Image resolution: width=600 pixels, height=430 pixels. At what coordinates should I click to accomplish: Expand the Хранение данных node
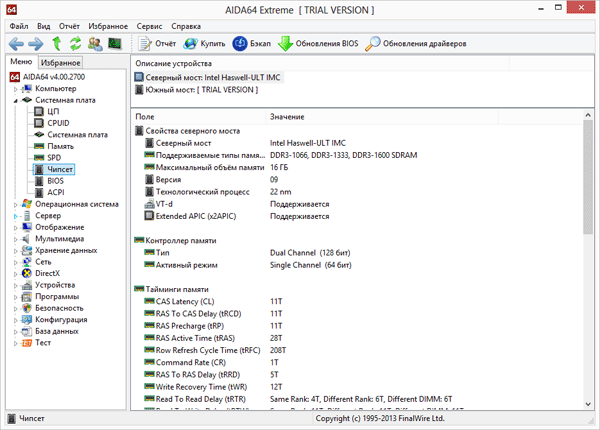pos(16,251)
